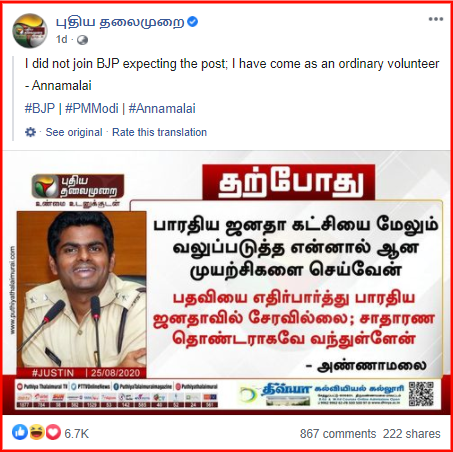Click the blue Like reaction icon
Viewport: 453px width, 452px height.
(20, 432)
